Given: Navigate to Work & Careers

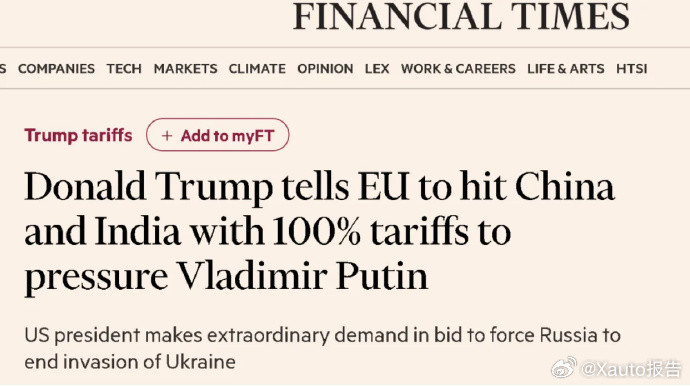Looking at the screenshot, I should click(458, 69).
